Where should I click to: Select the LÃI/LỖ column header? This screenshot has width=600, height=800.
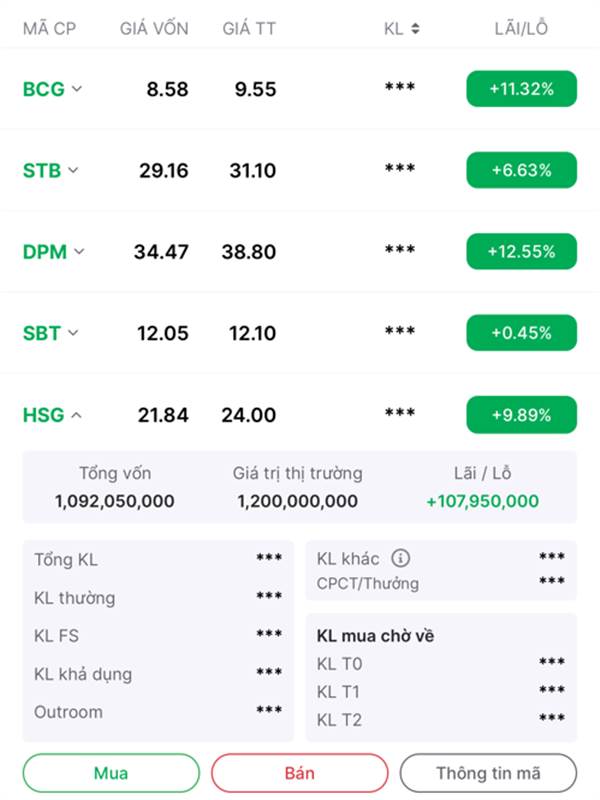point(521,28)
